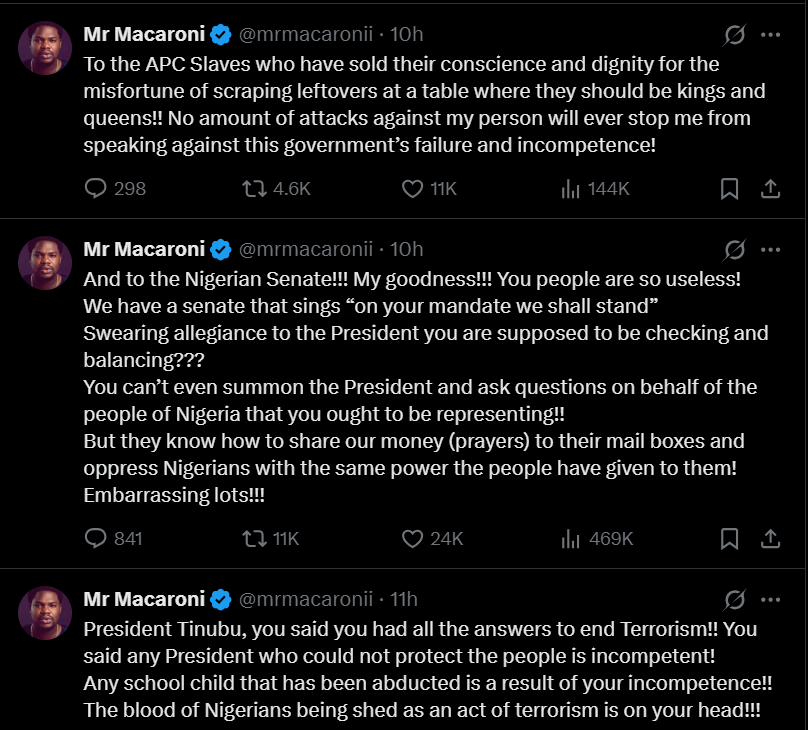Open more options on the Tinubu post
808x730 pixels.
770,599
